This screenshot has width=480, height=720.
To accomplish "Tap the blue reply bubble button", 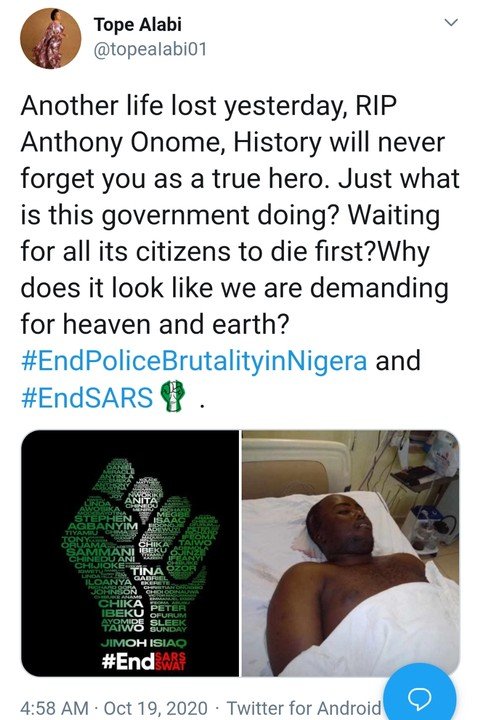I will (x=420, y=698).
